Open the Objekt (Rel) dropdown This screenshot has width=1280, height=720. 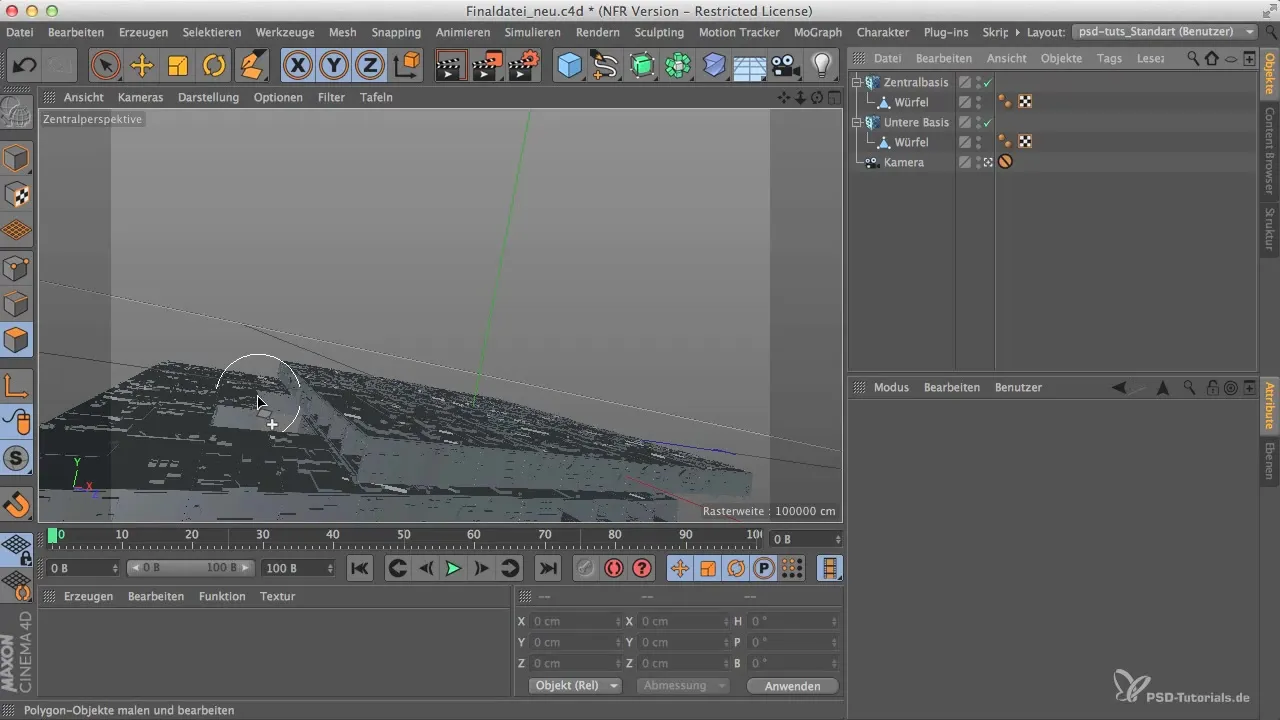tap(575, 686)
